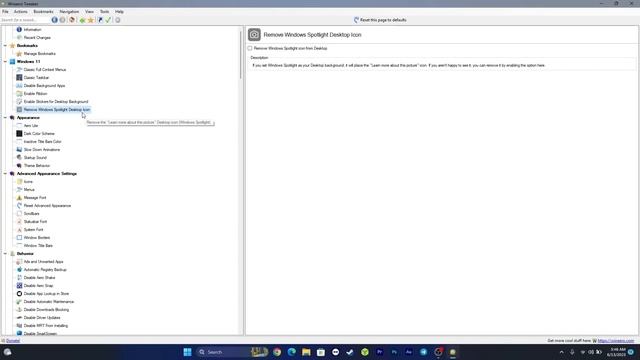Click the green checkmark toolbar icon
The height and width of the screenshot is (360, 640).
click(108, 20)
